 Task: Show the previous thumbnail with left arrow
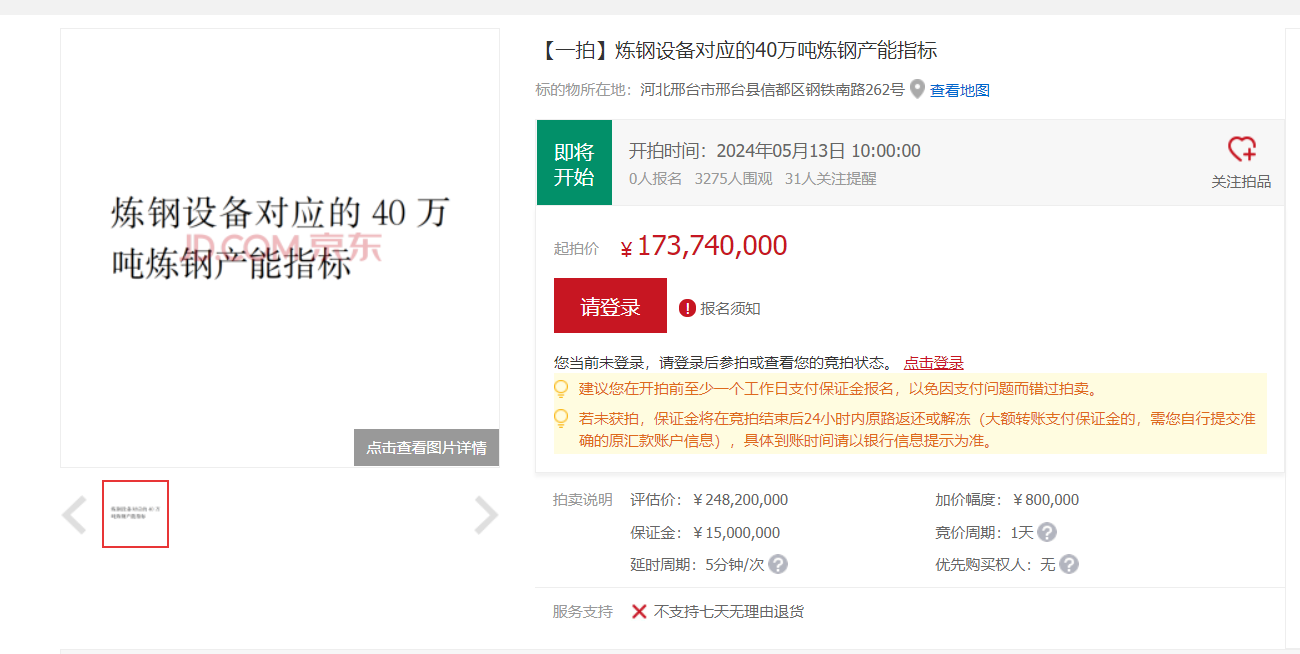[x=74, y=515]
